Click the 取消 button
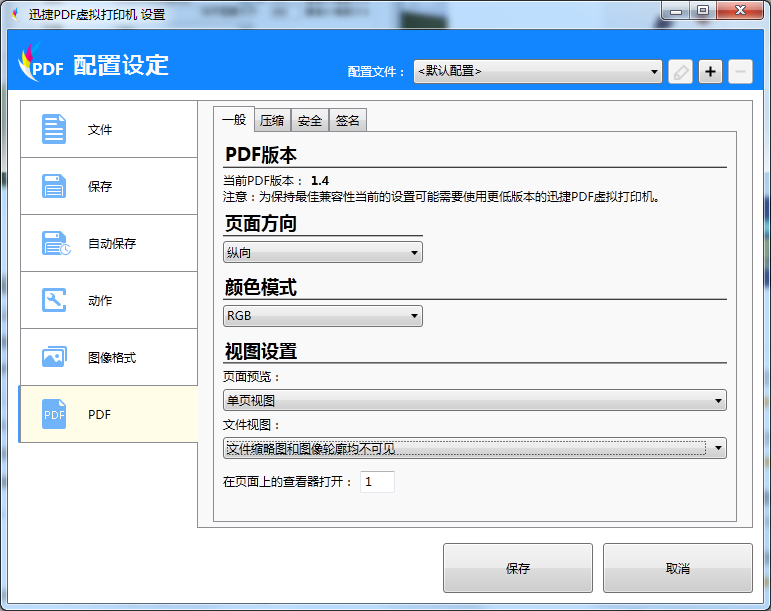 [x=678, y=568]
